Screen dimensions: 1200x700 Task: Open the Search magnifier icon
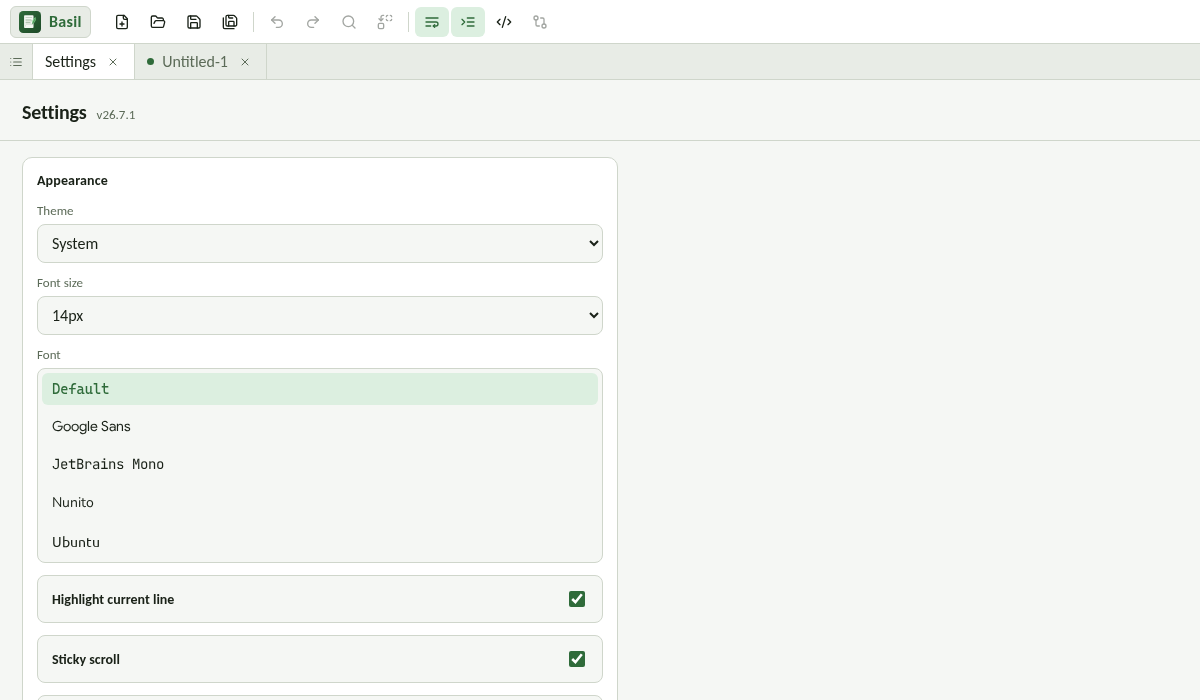(x=349, y=22)
